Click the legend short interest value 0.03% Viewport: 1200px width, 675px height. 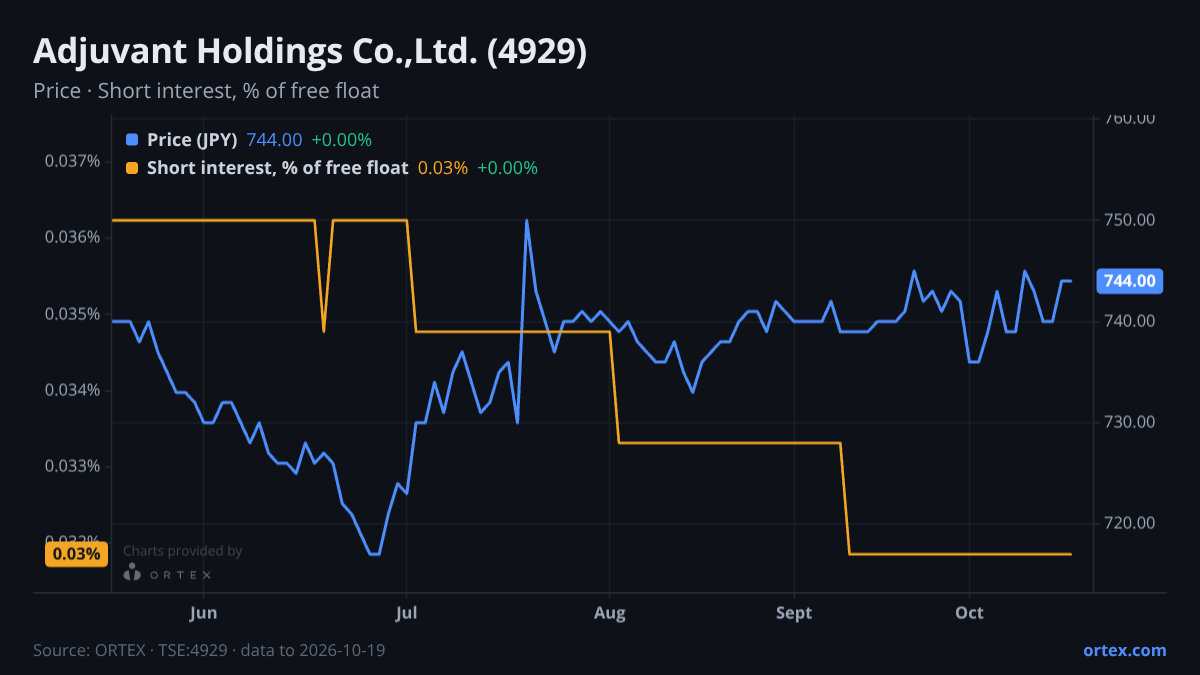(443, 168)
